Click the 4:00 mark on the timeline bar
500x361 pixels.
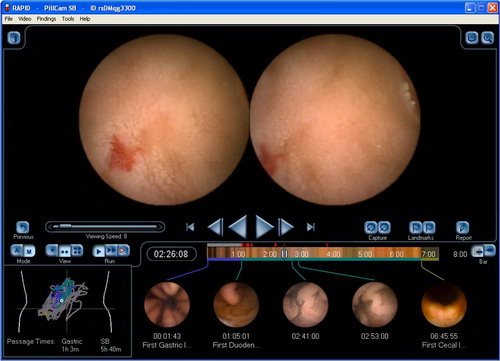coord(333,254)
